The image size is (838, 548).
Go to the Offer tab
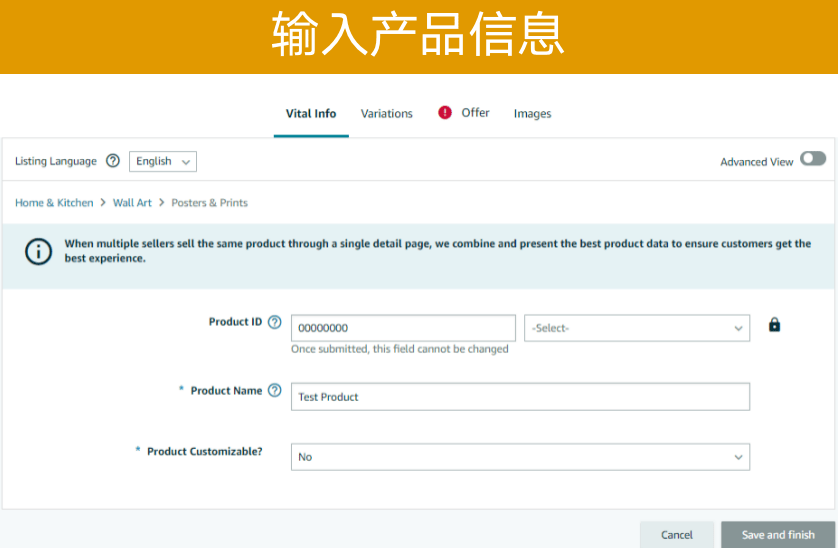[x=475, y=113]
